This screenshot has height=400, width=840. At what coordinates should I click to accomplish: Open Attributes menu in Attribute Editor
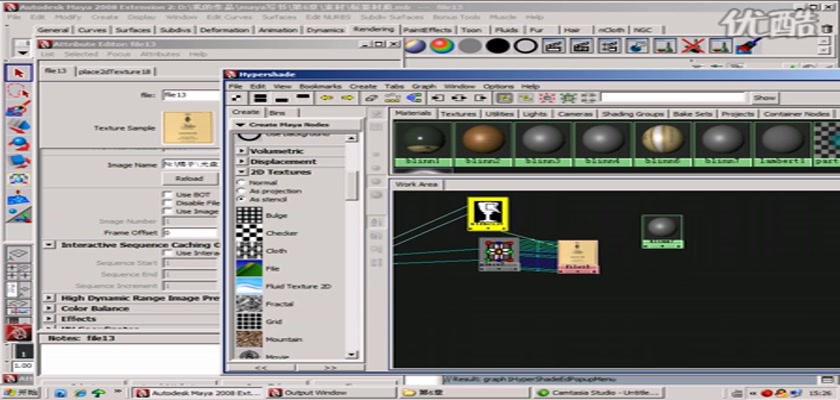click(160, 54)
